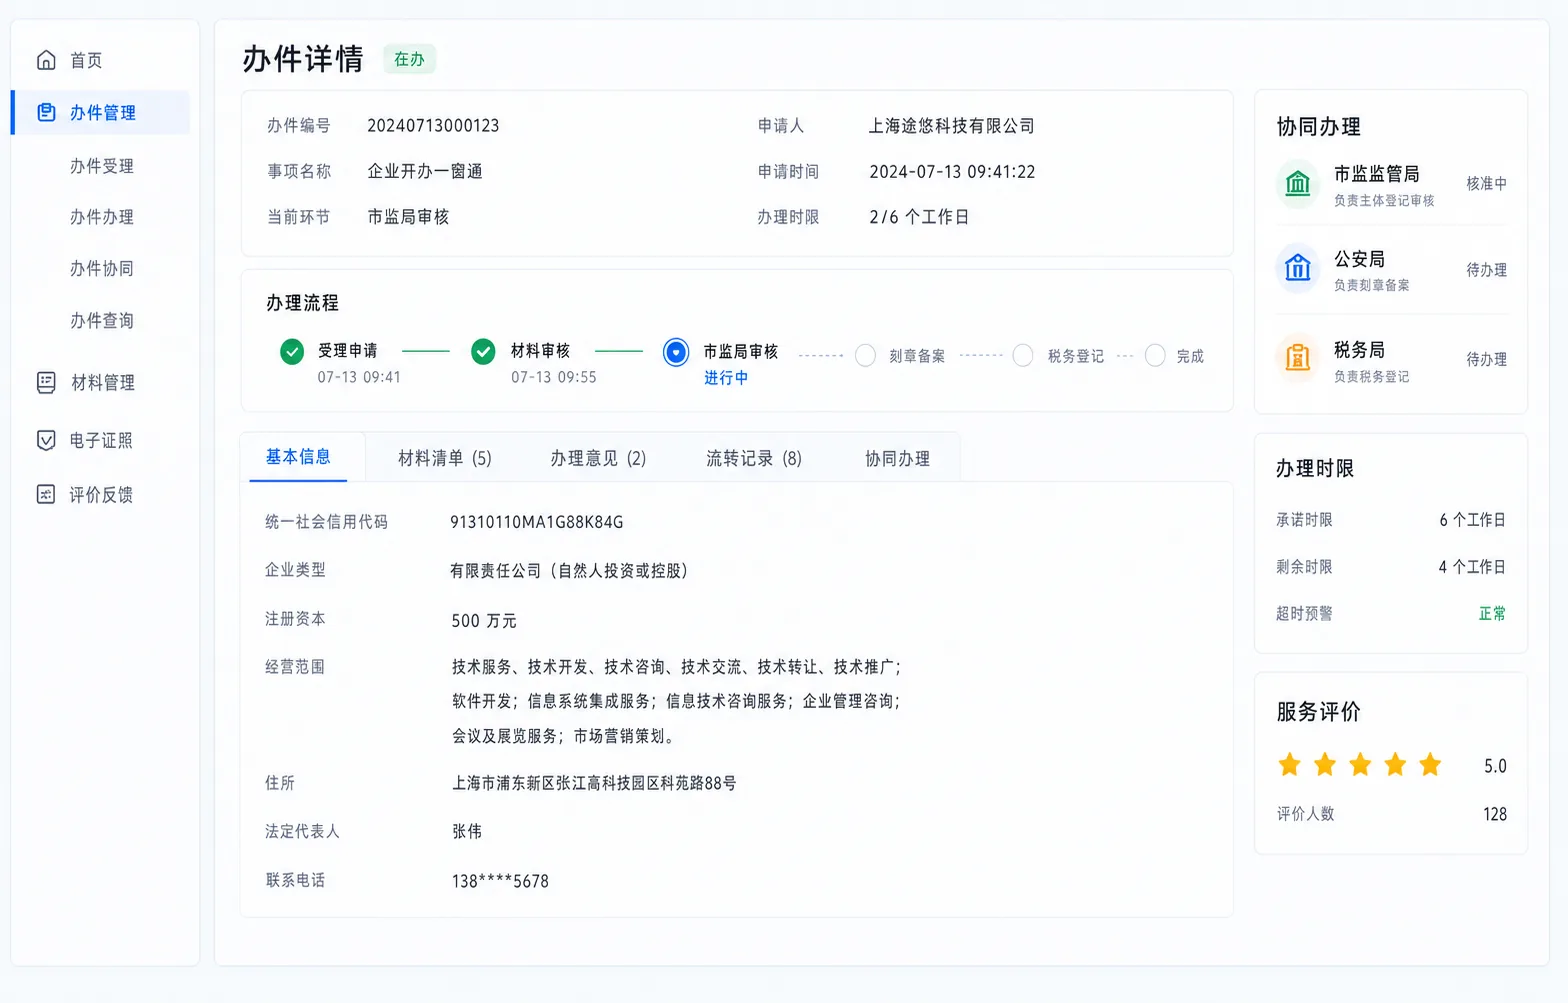Viewport: 1568px width, 1003px height.
Task: Open 评价反馈 menu item
Action: tap(100, 494)
